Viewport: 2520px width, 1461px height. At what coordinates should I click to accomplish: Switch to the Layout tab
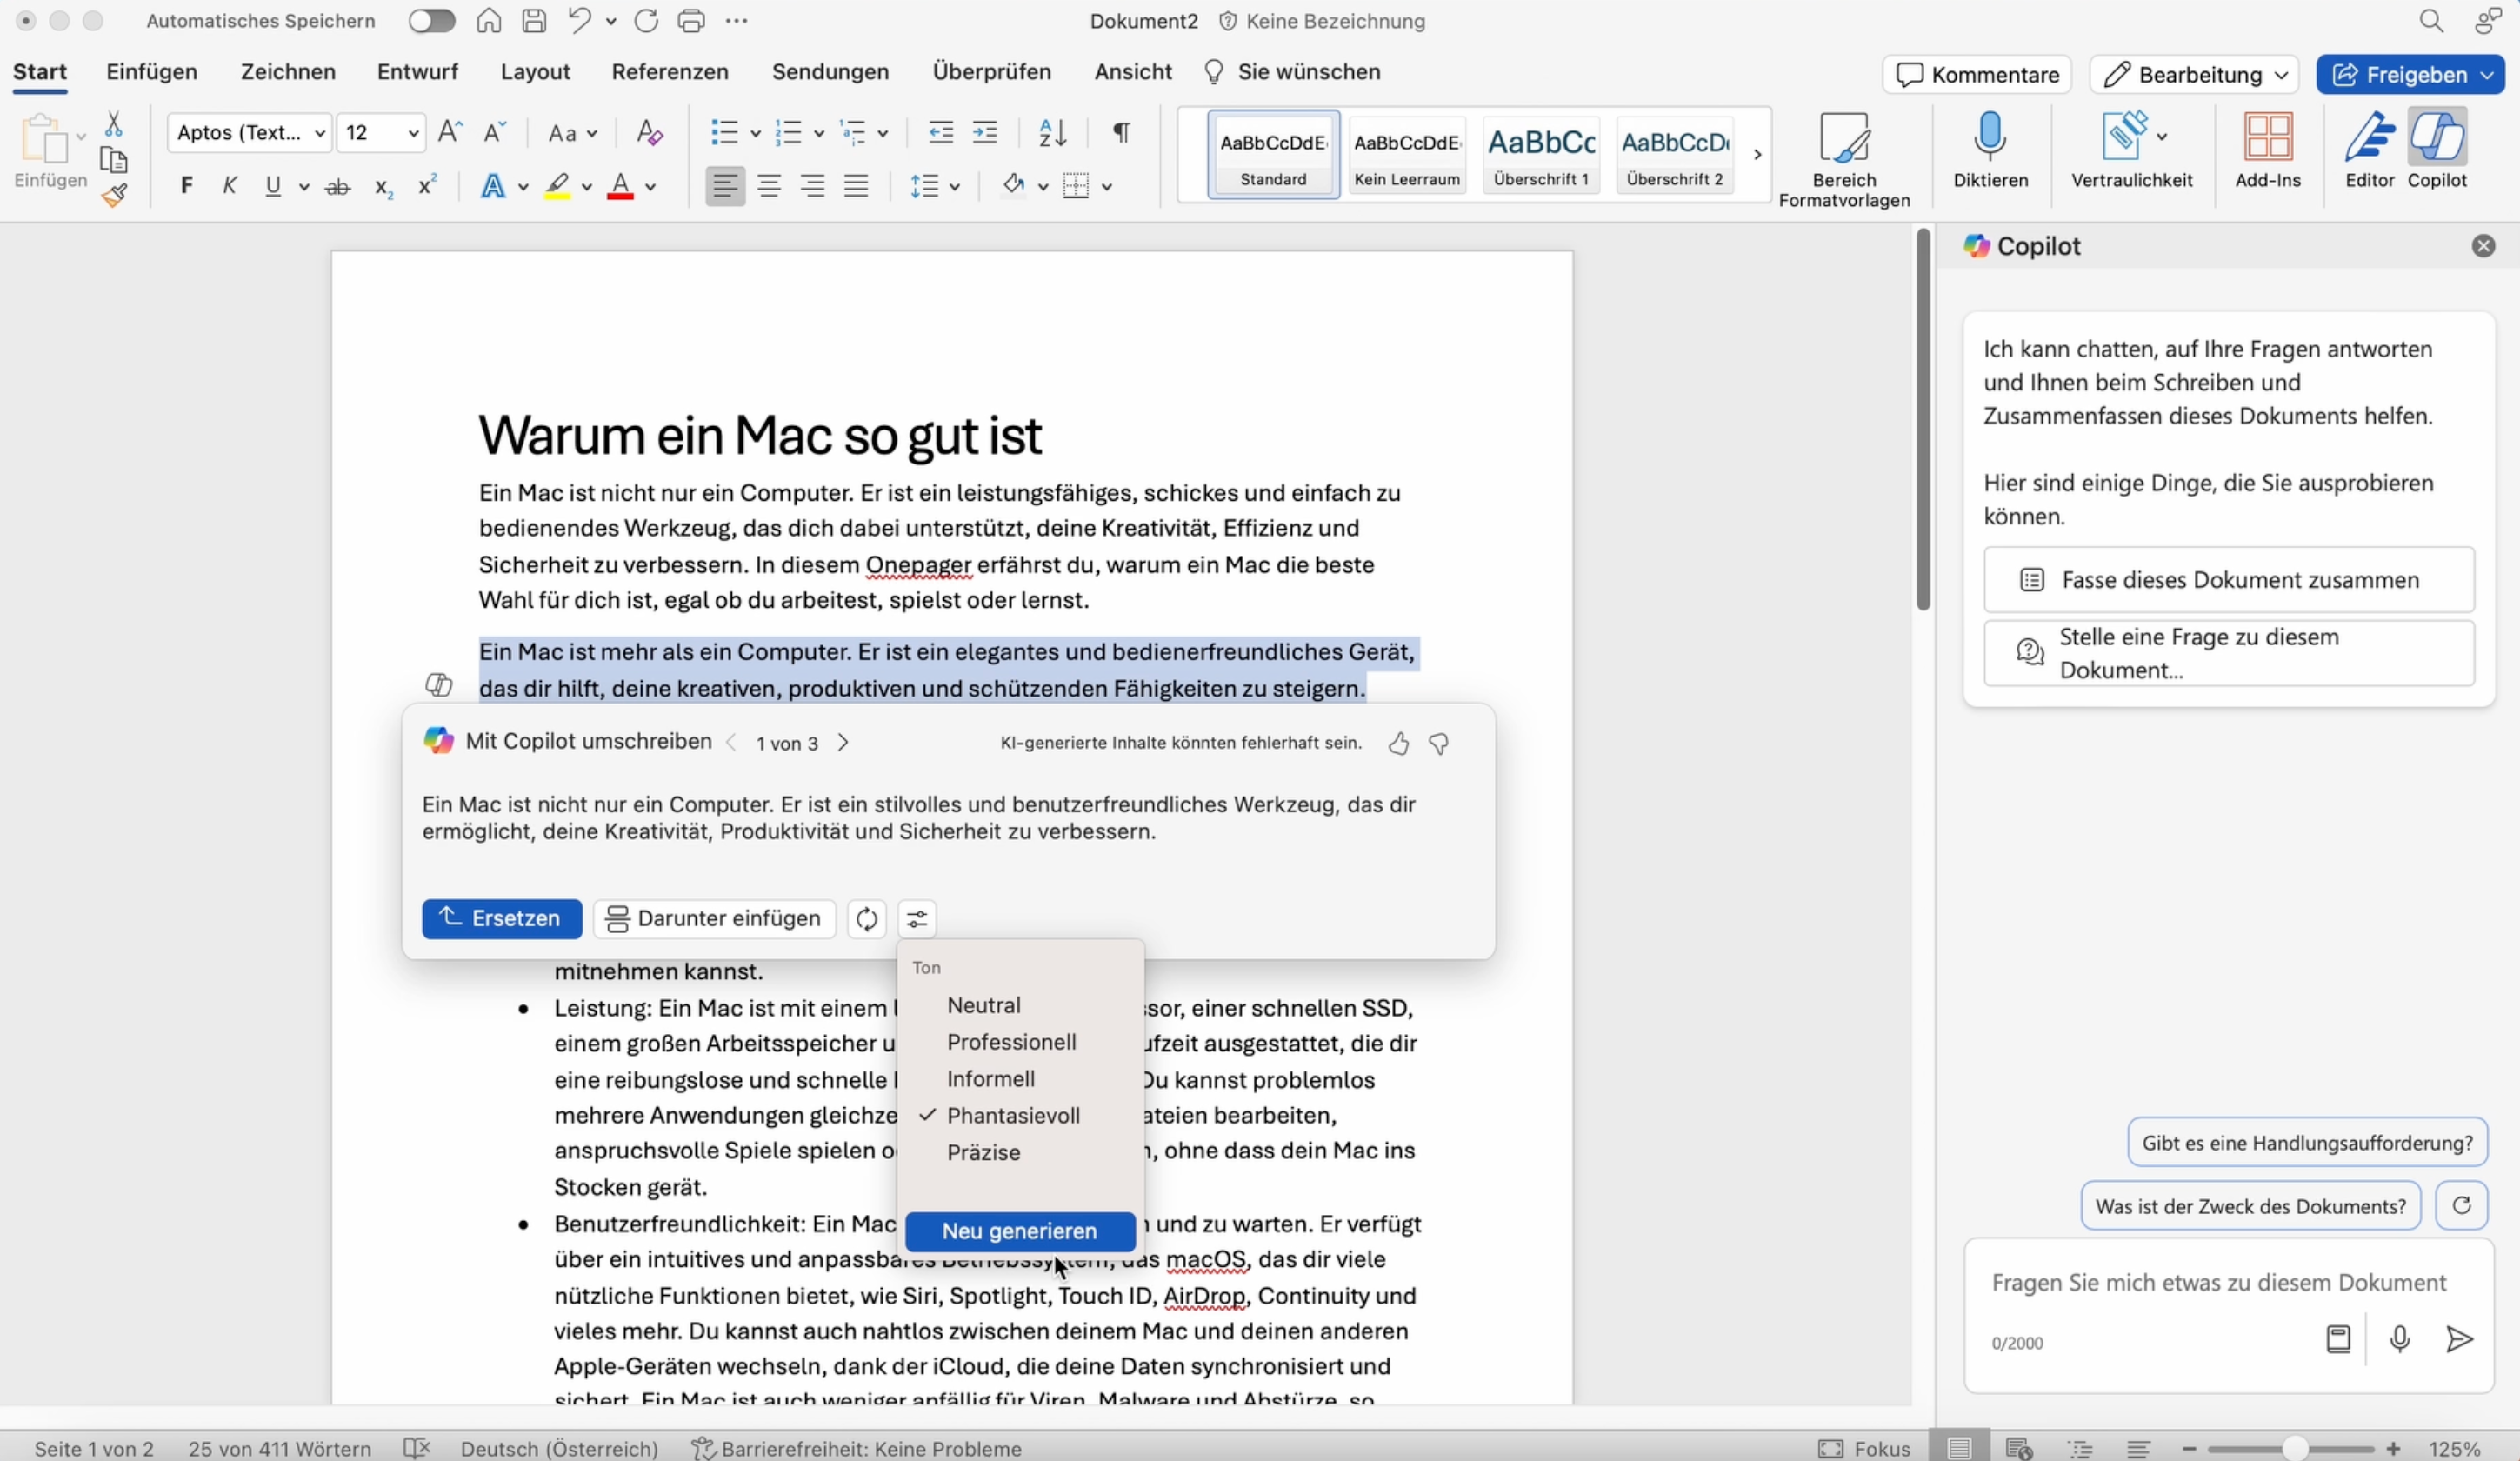coord(535,72)
